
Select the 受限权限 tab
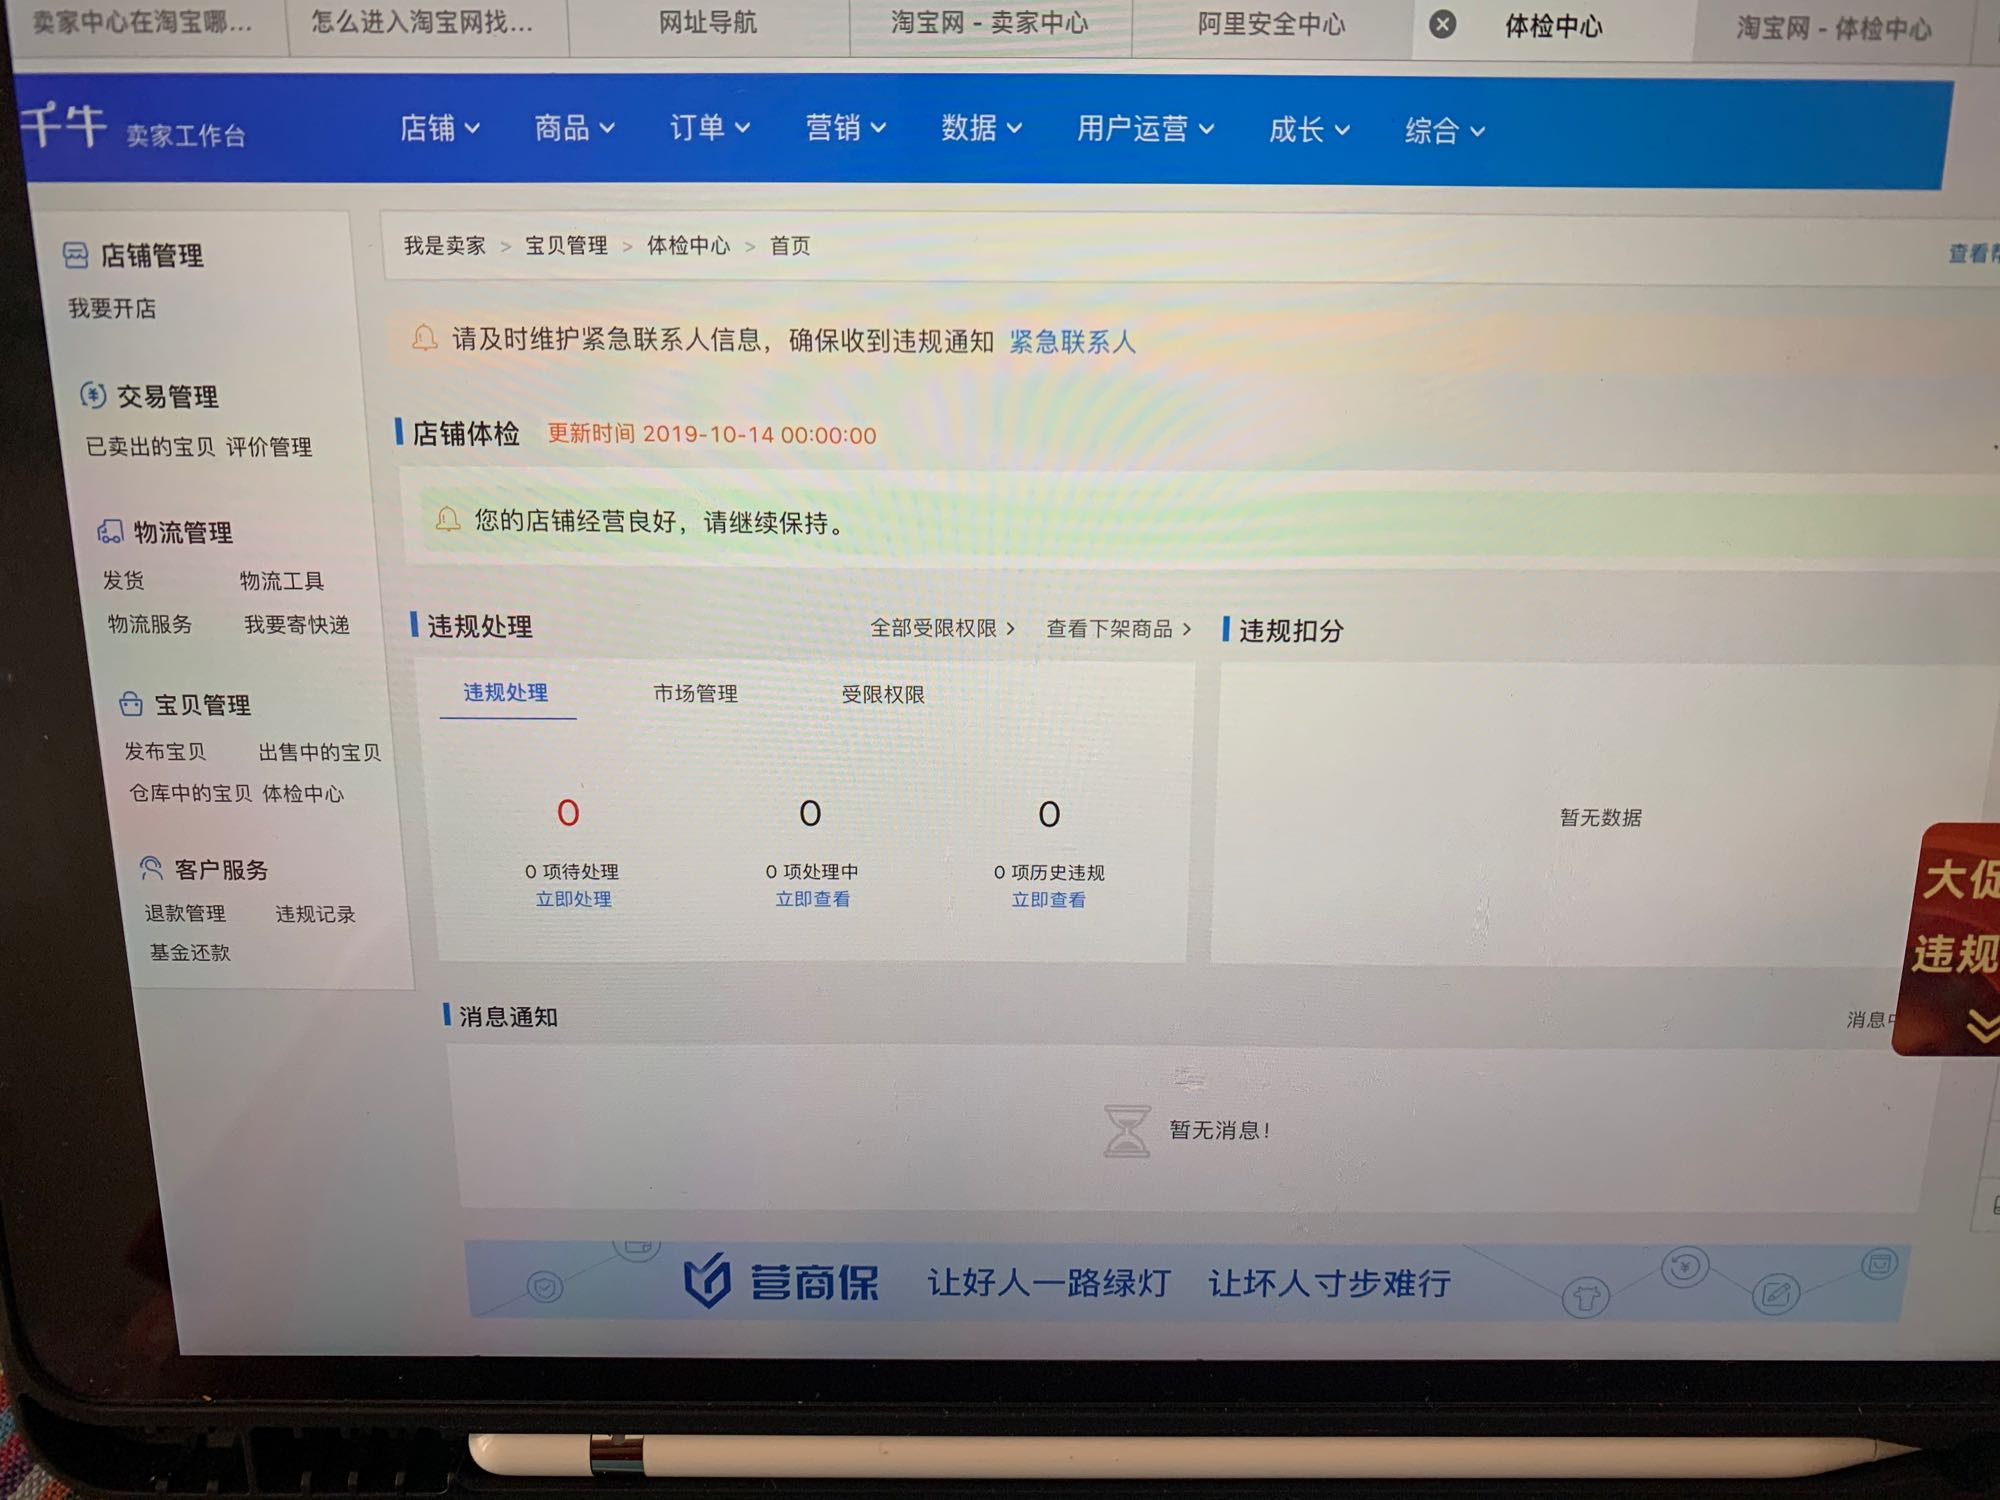click(882, 694)
